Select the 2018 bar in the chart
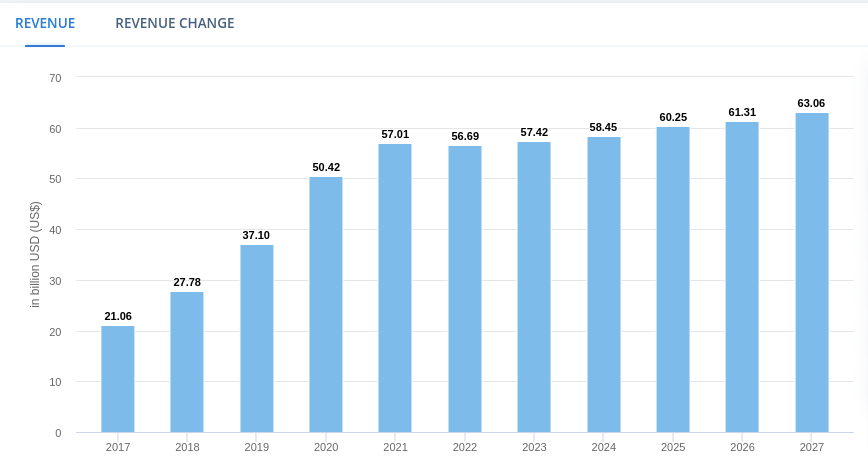This screenshot has height=464, width=868. tap(187, 362)
